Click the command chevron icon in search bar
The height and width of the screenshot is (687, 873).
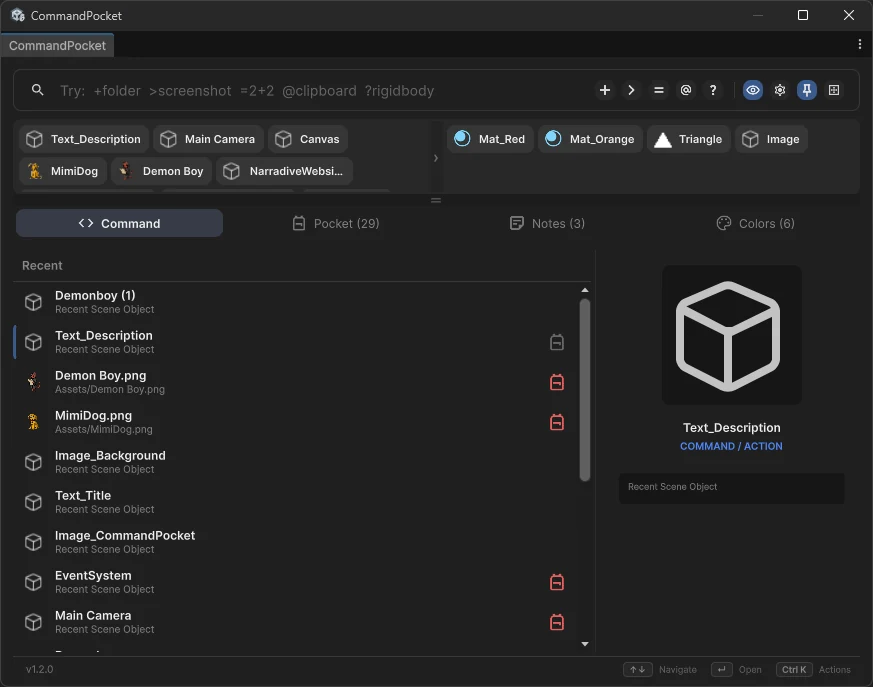631,90
